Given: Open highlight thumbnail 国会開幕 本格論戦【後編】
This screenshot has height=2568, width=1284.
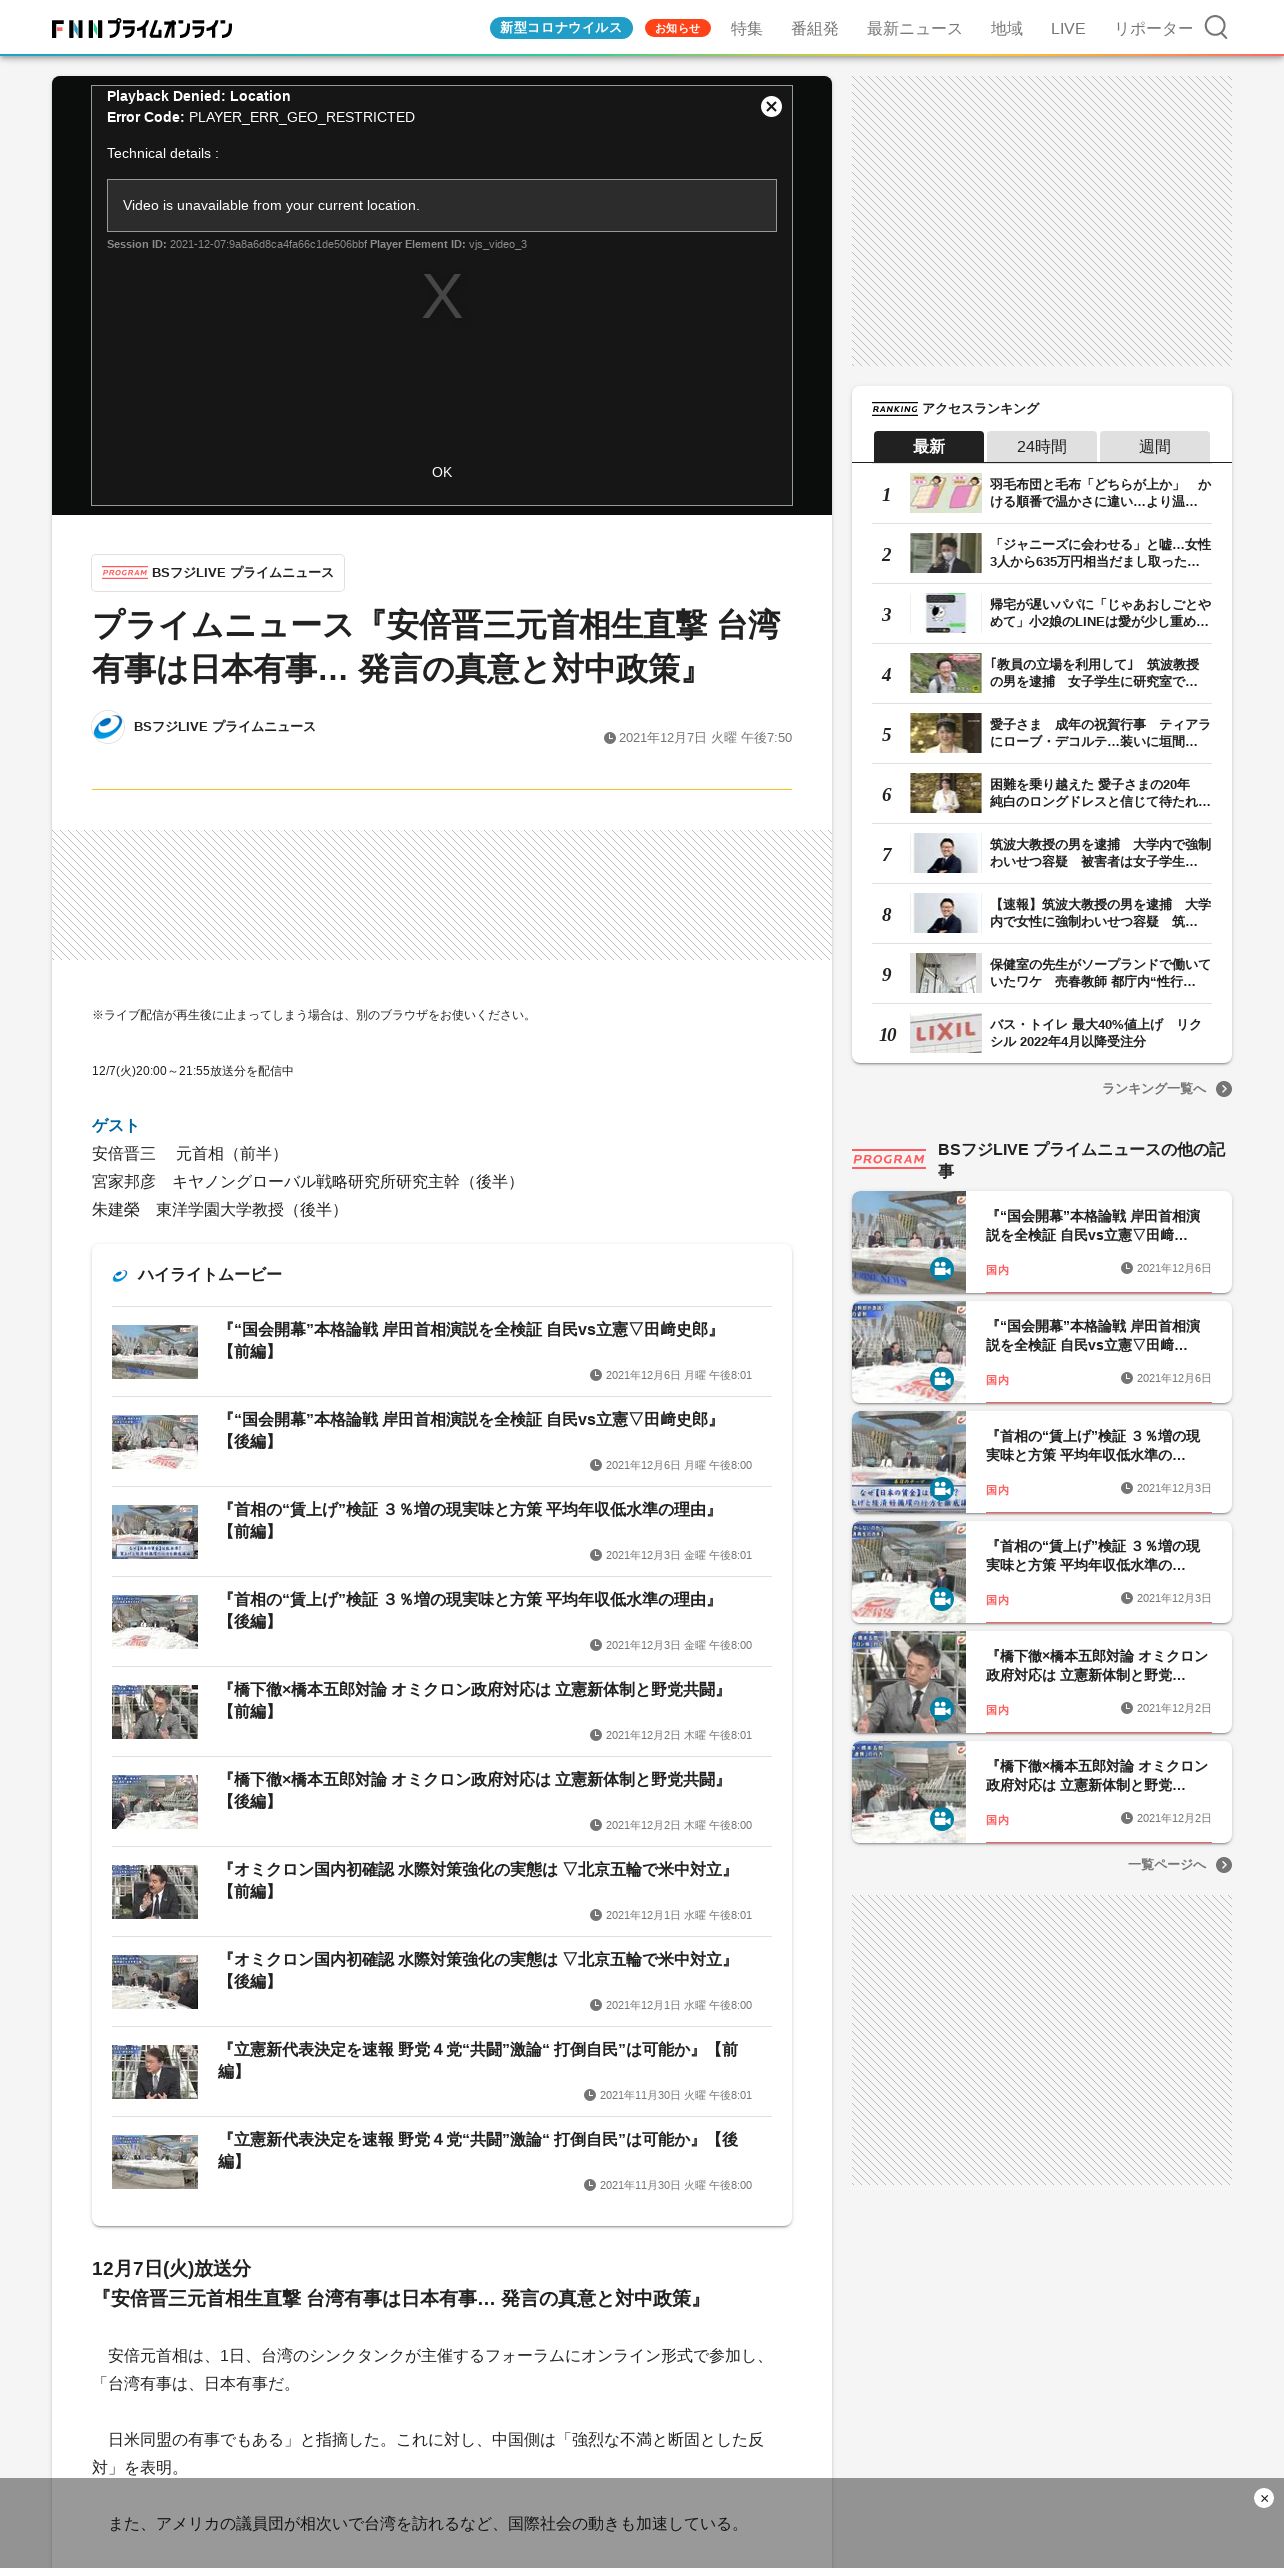Looking at the screenshot, I should coord(155,1442).
